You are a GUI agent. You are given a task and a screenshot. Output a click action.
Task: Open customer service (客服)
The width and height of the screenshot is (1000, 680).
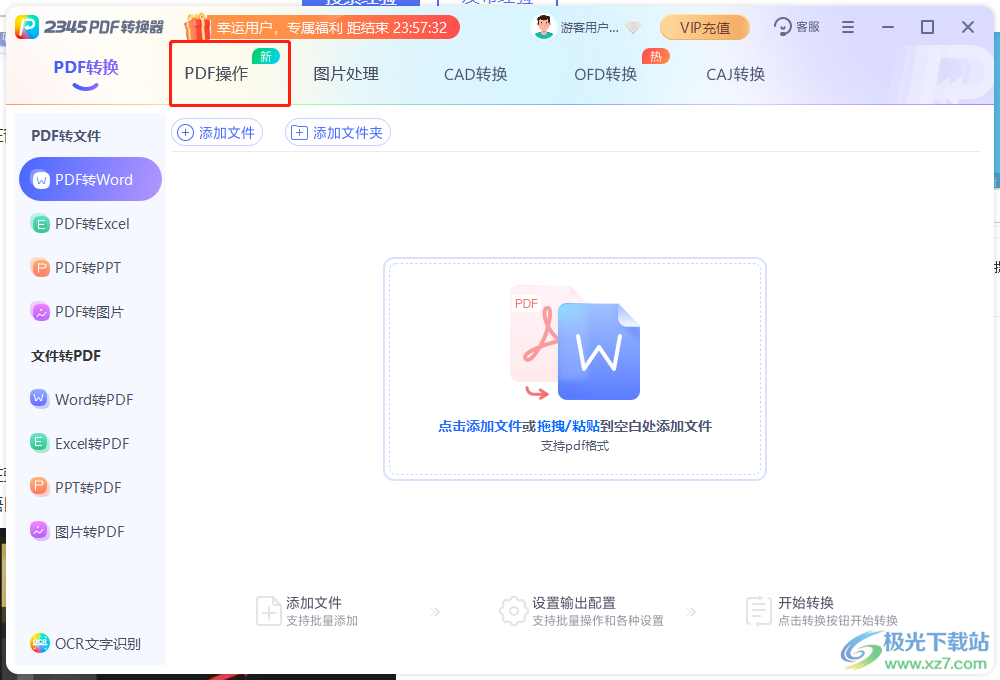click(797, 27)
